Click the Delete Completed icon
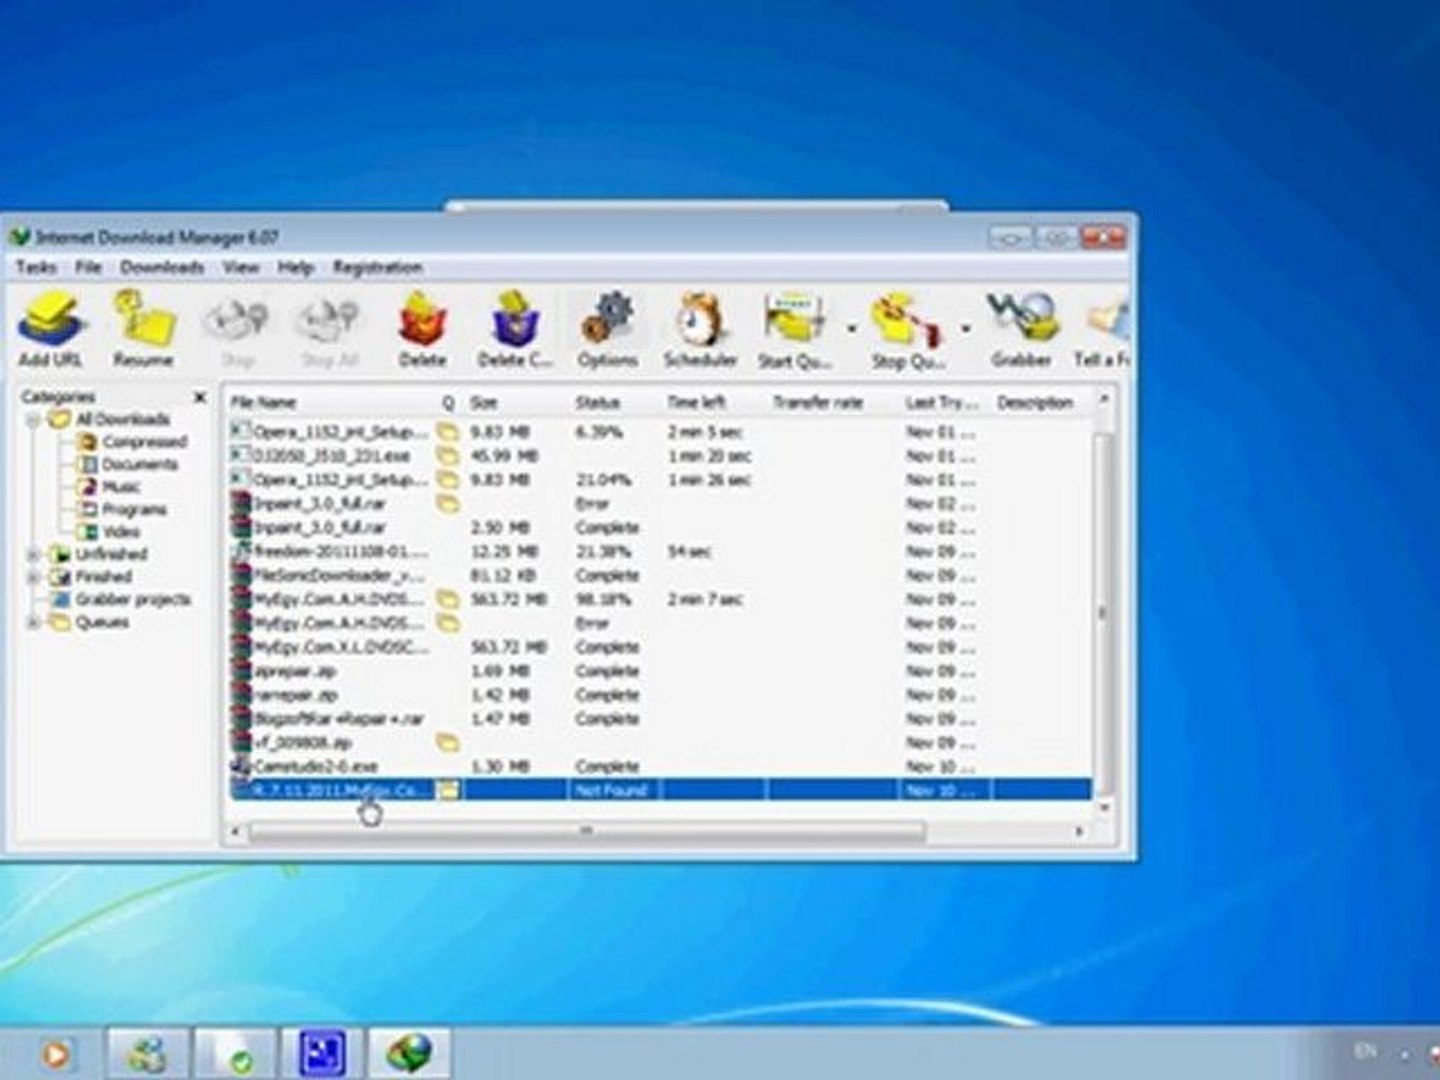Image resolution: width=1440 pixels, height=1080 pixels. coord(515,330)
